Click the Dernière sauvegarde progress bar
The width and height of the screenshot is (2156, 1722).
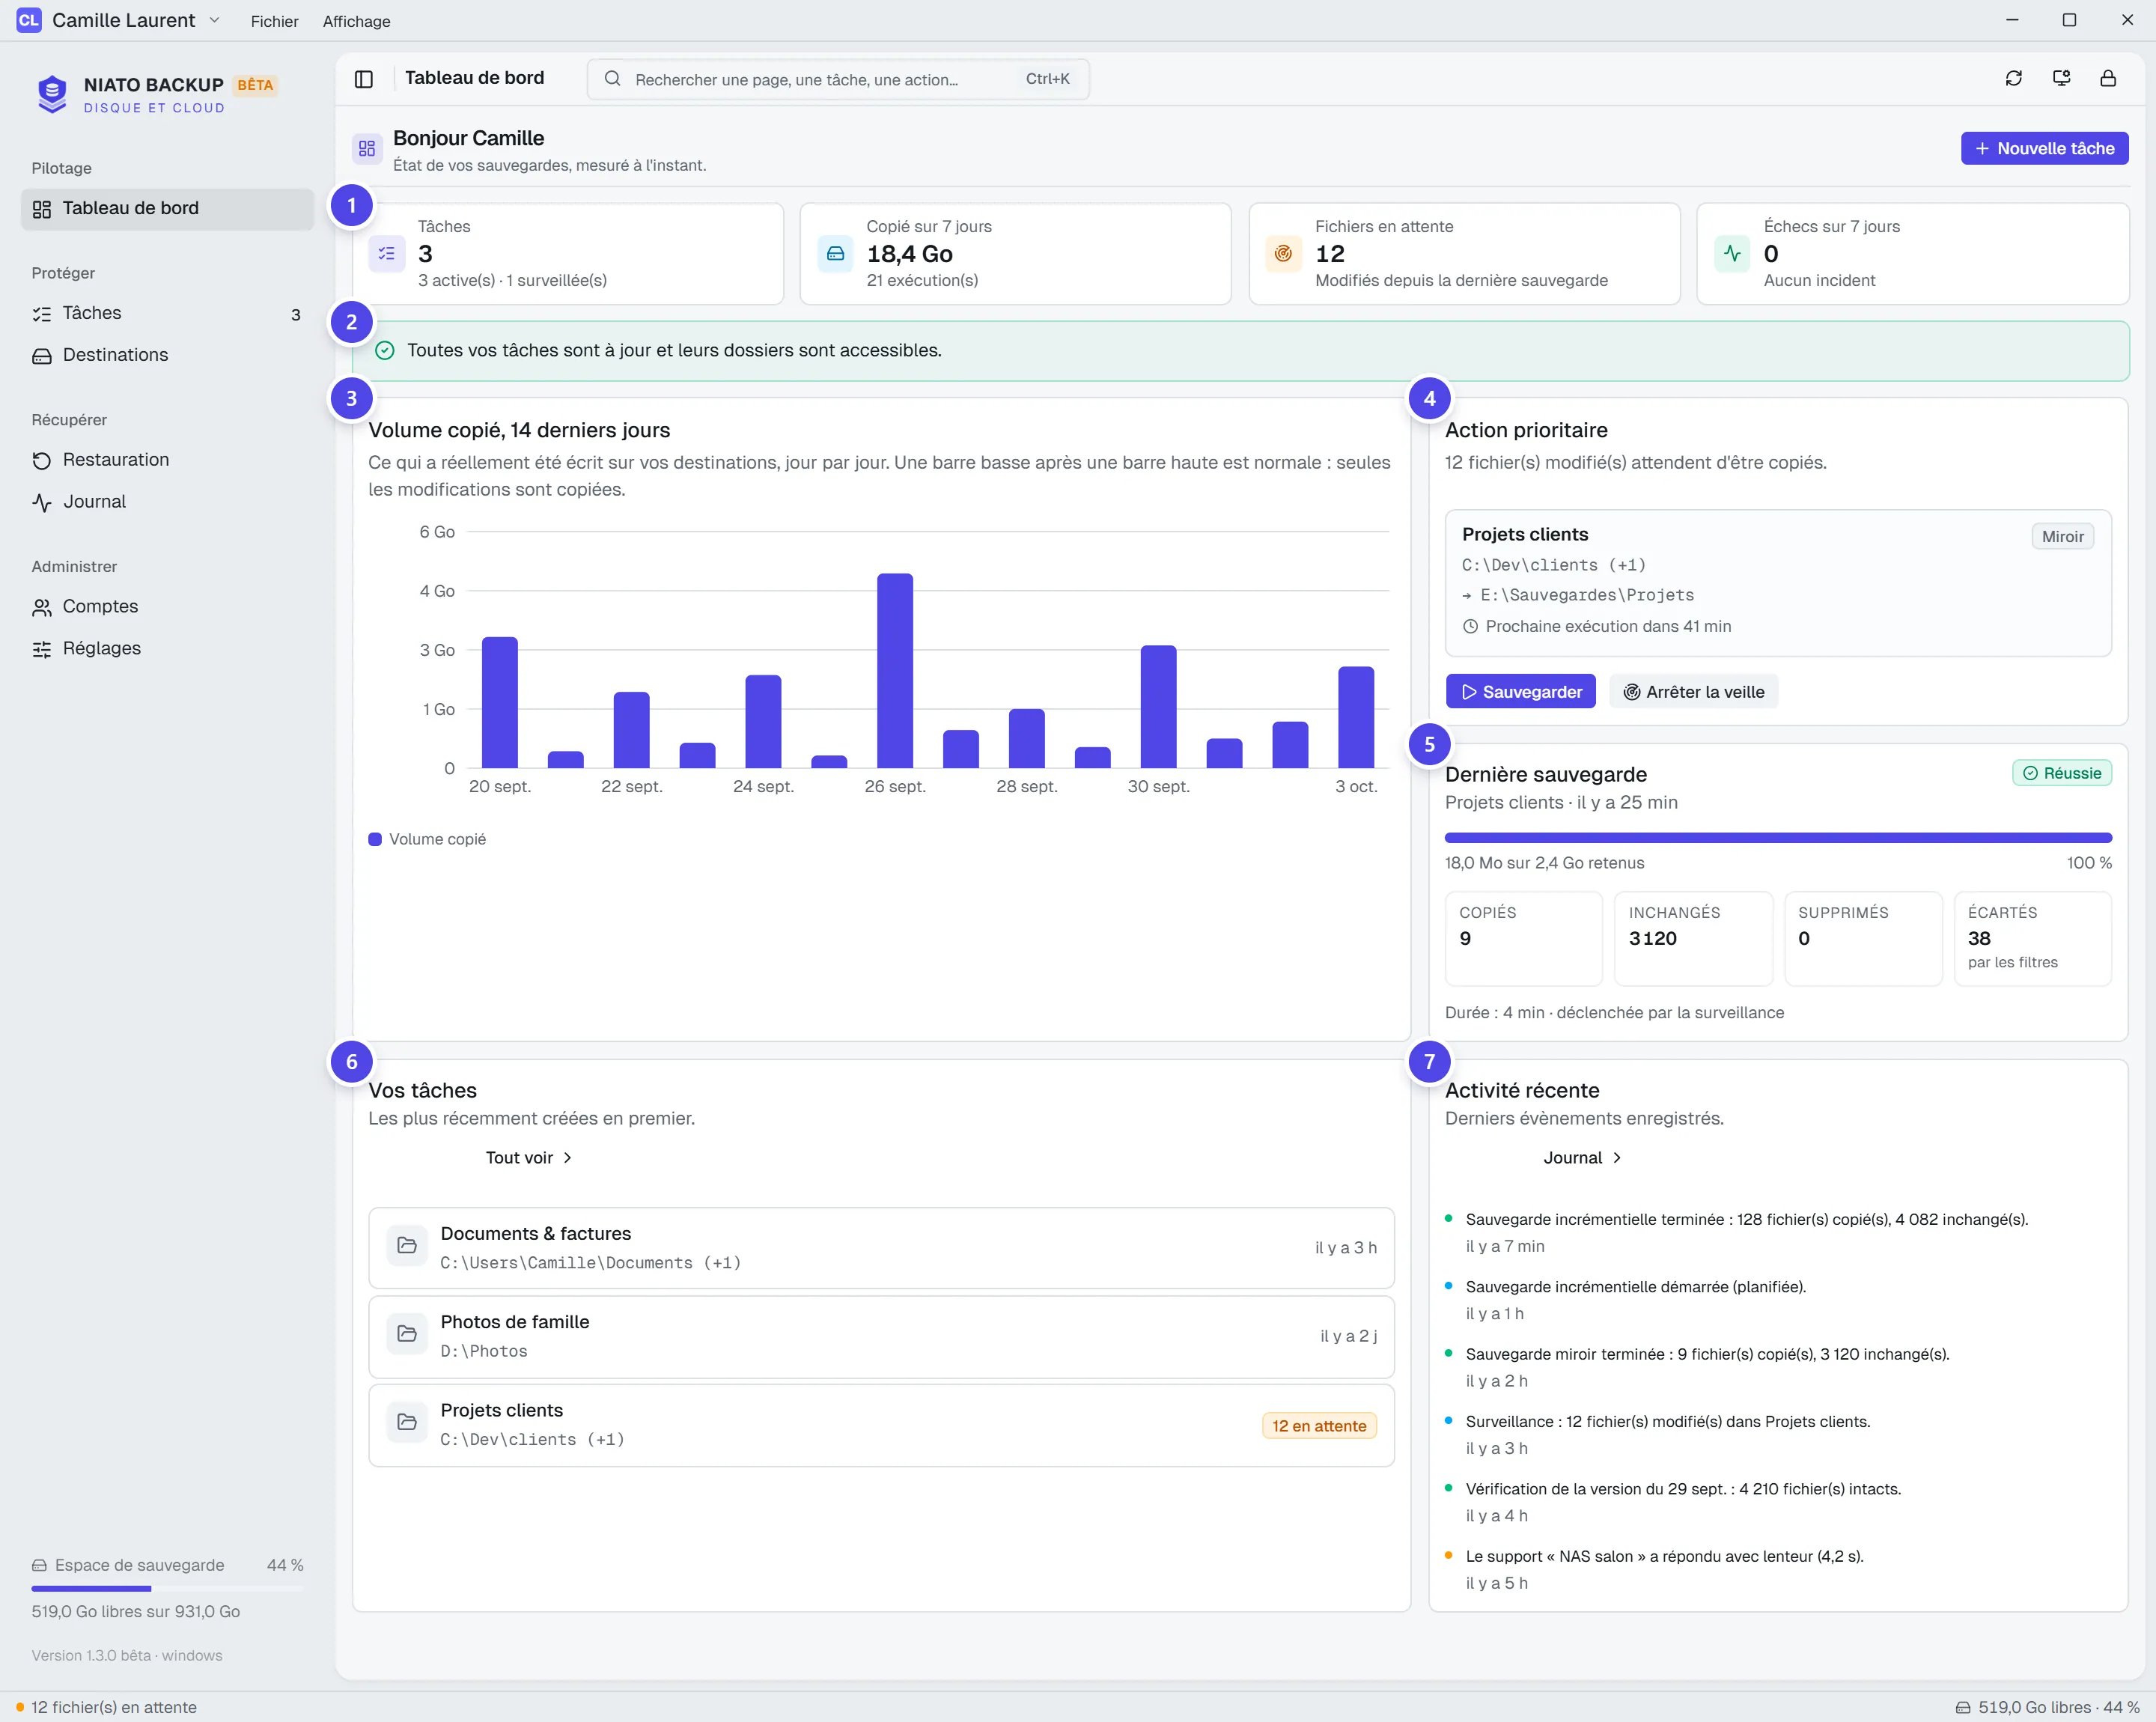click(1778, 838)
